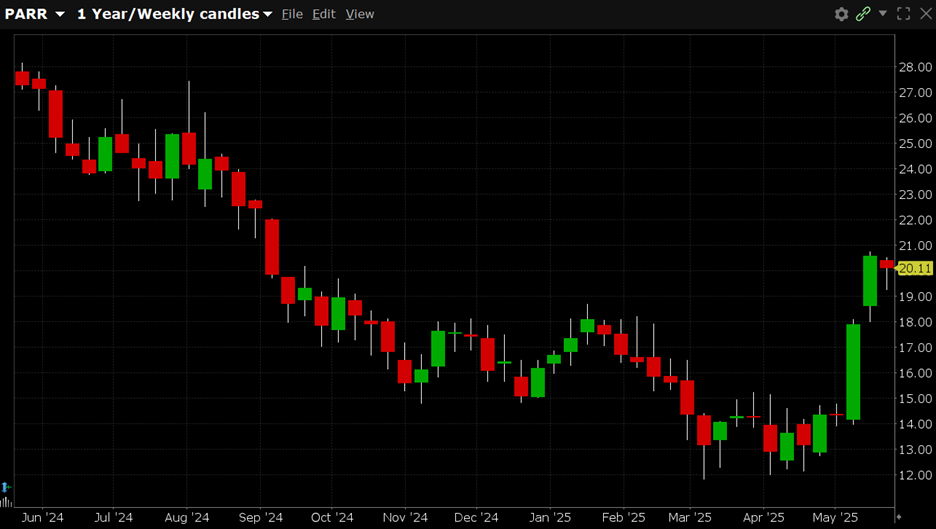This screenshot has height=529, width=936.
Task: Click the blue vertical-scale arrow icon
Action: pyautogui.click(x=5, y=487)
